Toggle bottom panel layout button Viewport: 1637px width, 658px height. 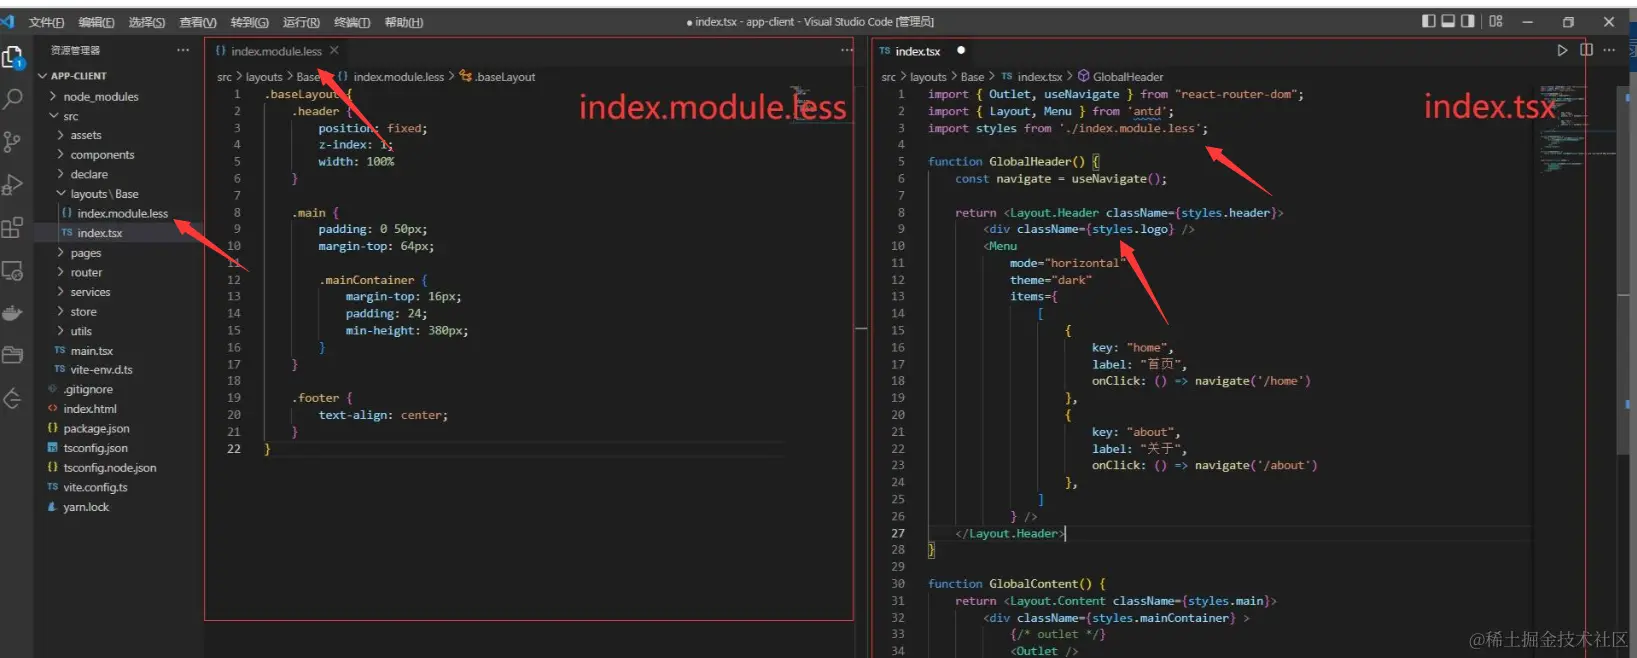point(1448,21)
